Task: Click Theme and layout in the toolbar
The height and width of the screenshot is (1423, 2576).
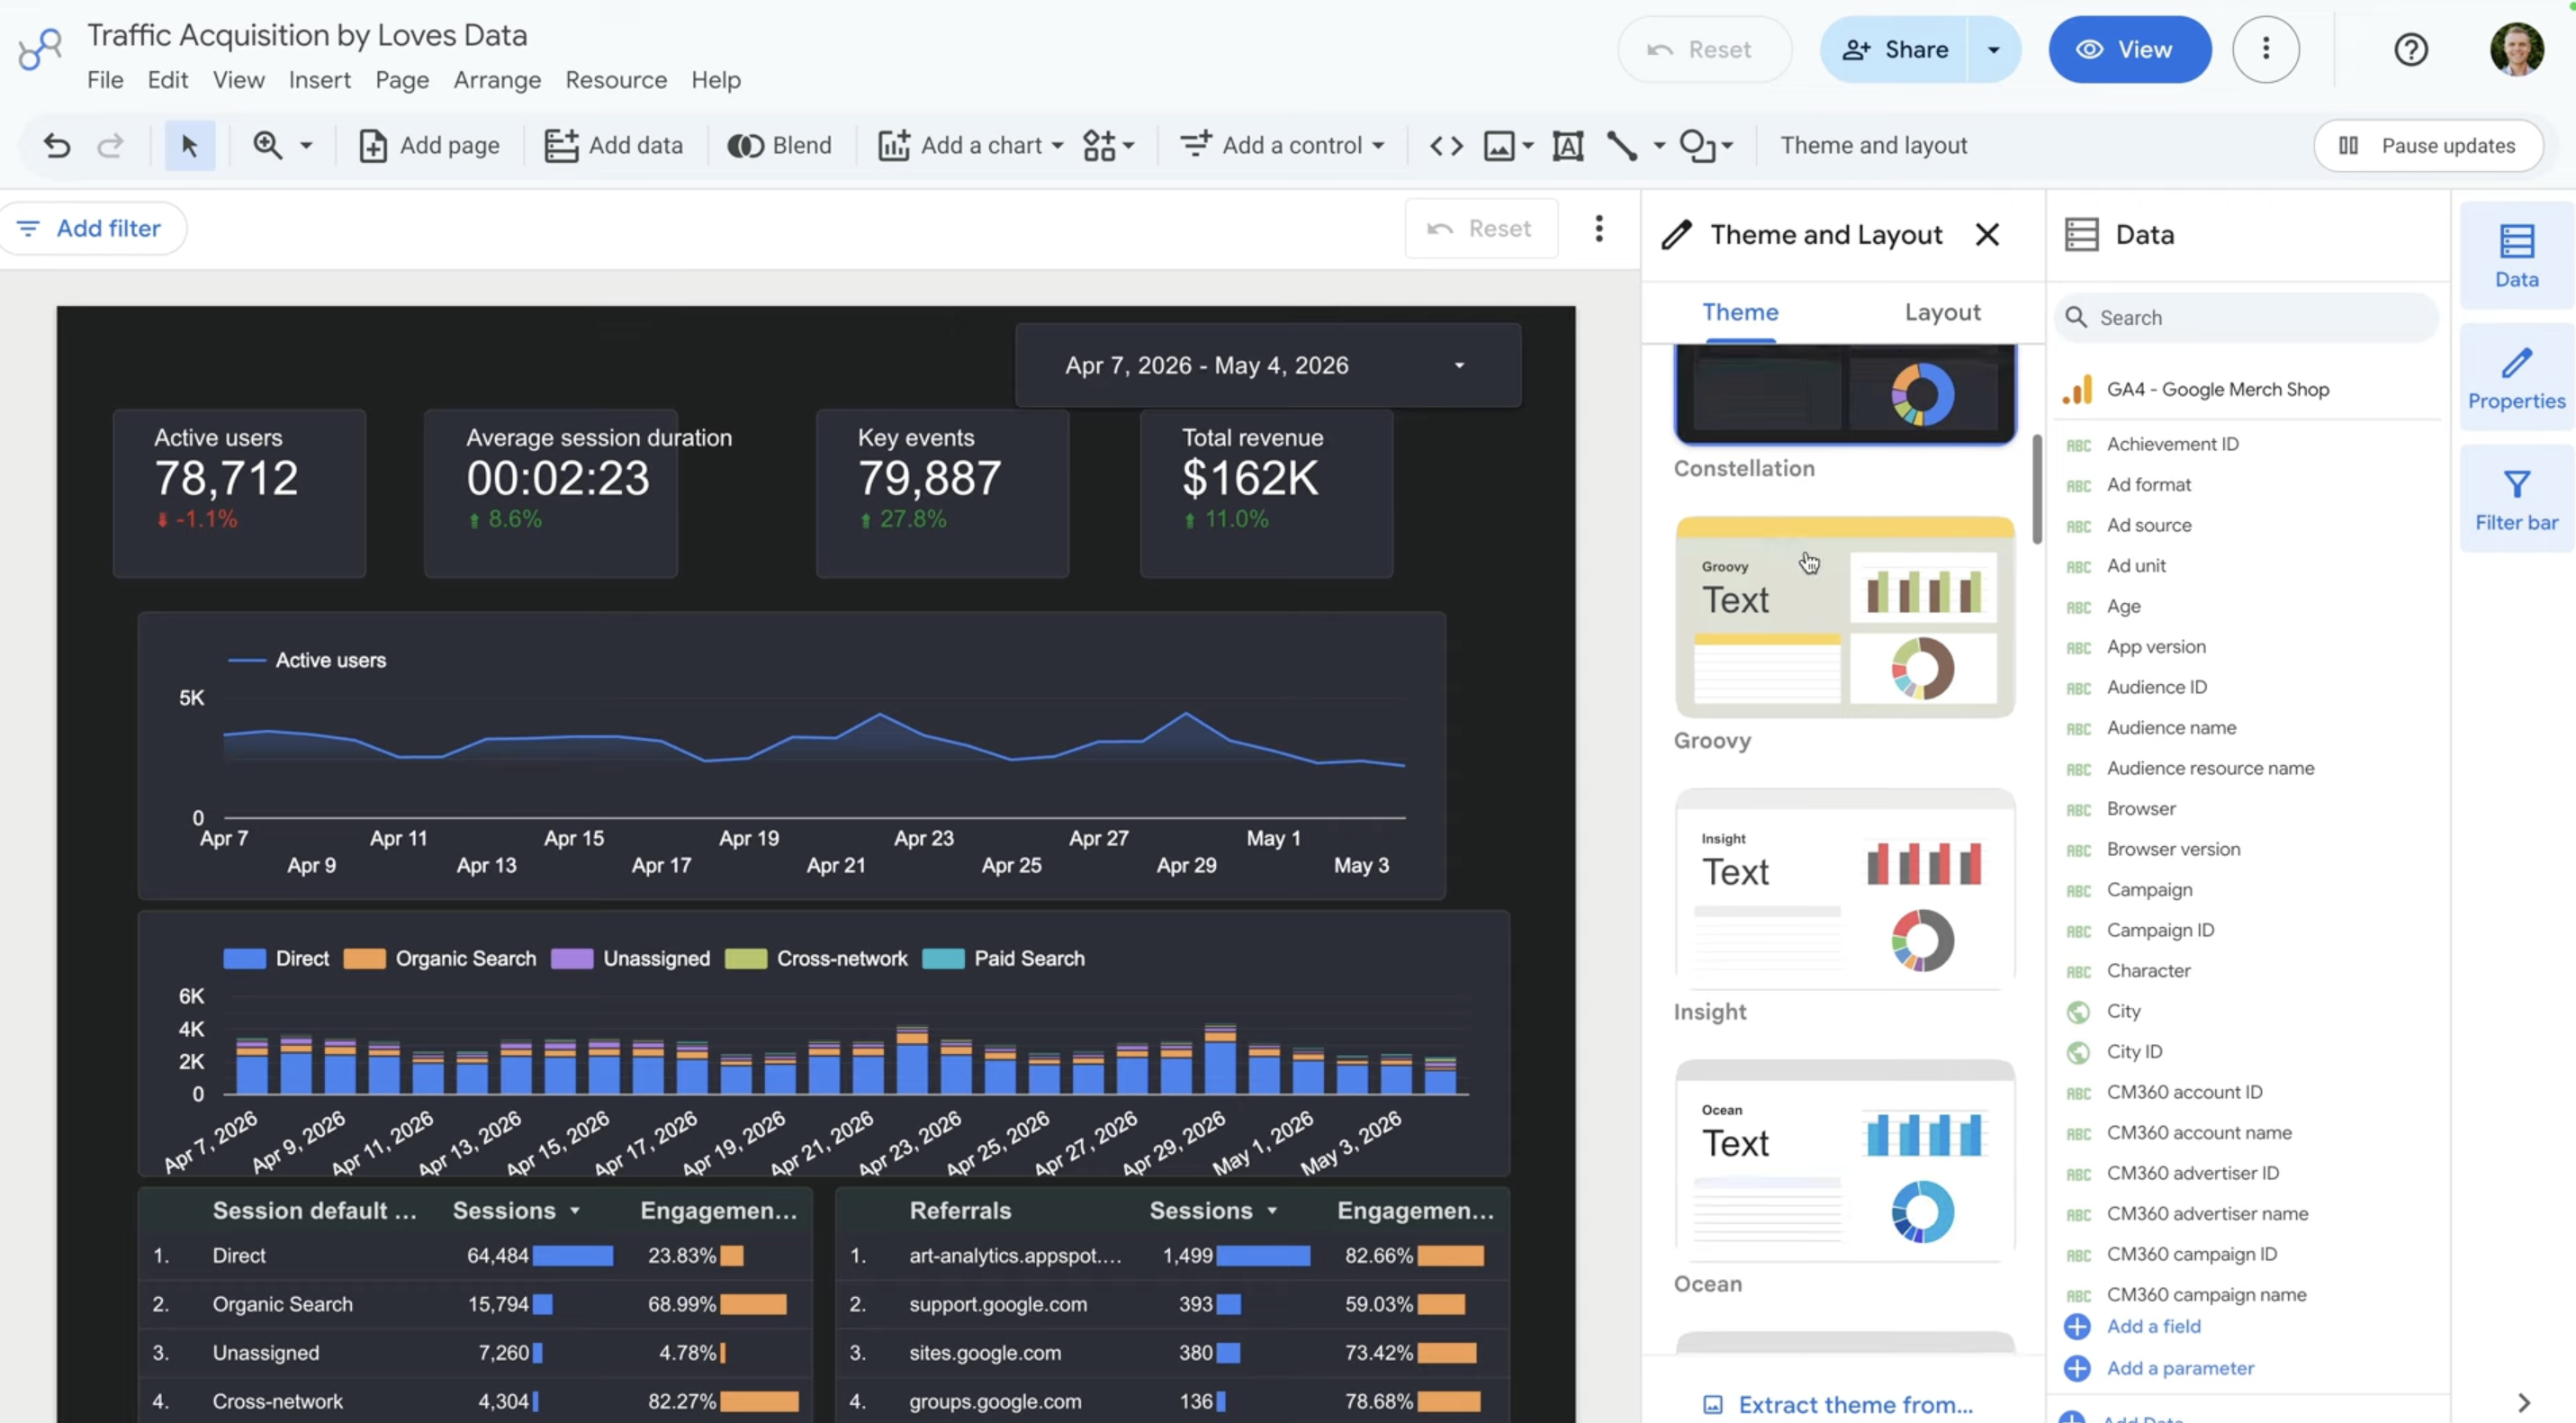Action: 1873,146
